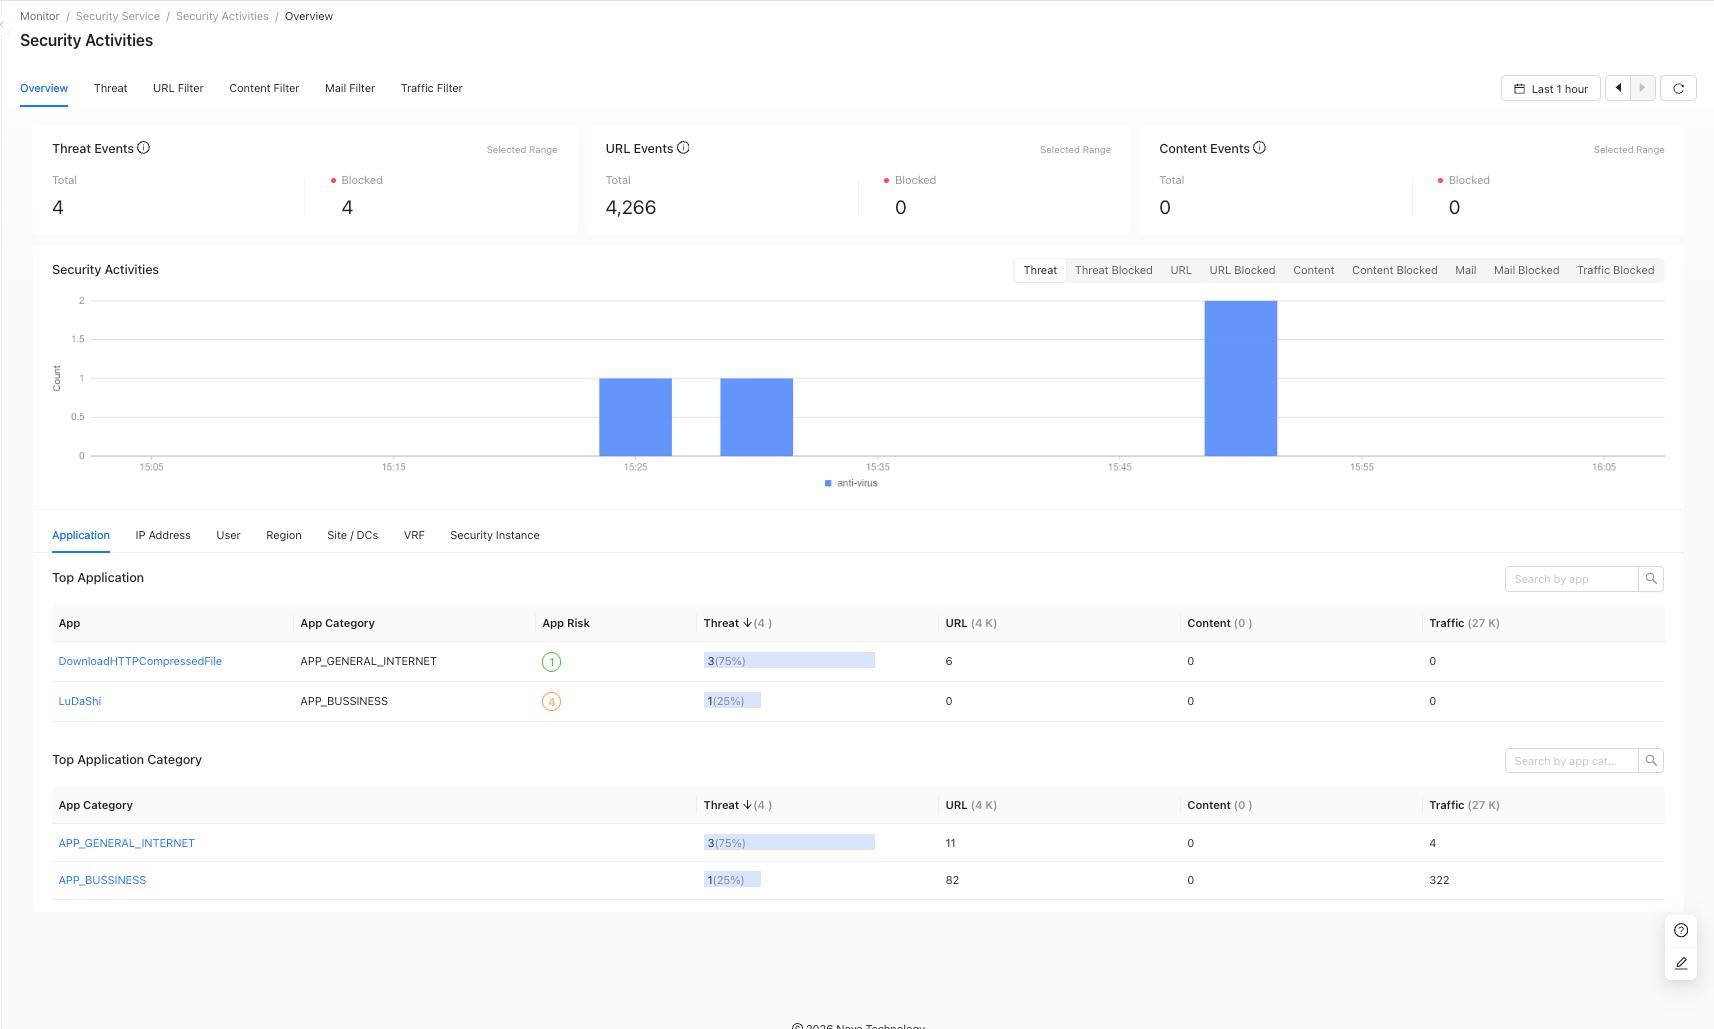The width and height of the screenshot is (1714, 1029).
Task: Open the help question mark icon
Action: [x=1681, y=930]
